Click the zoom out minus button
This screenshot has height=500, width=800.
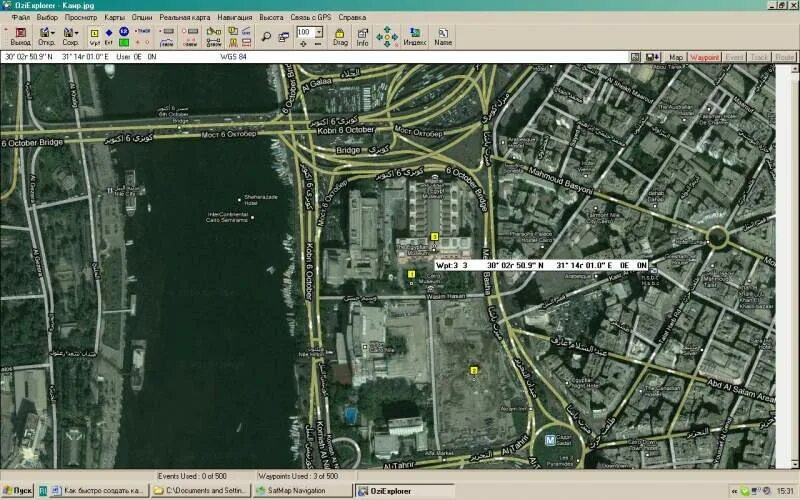pos(317,44)
